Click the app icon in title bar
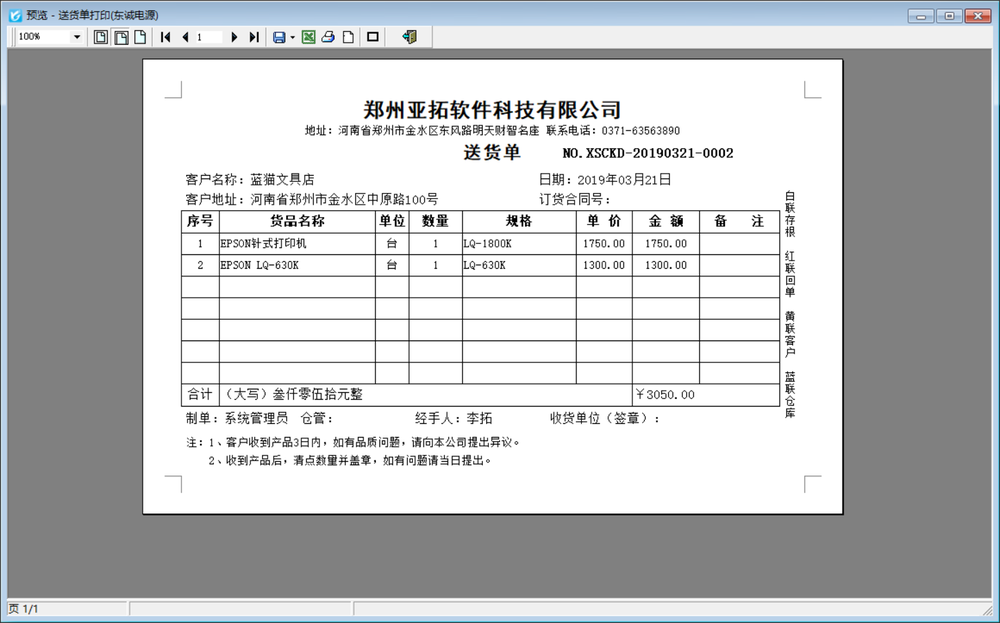Viewport: 1000px width, 623px height. 14,15
